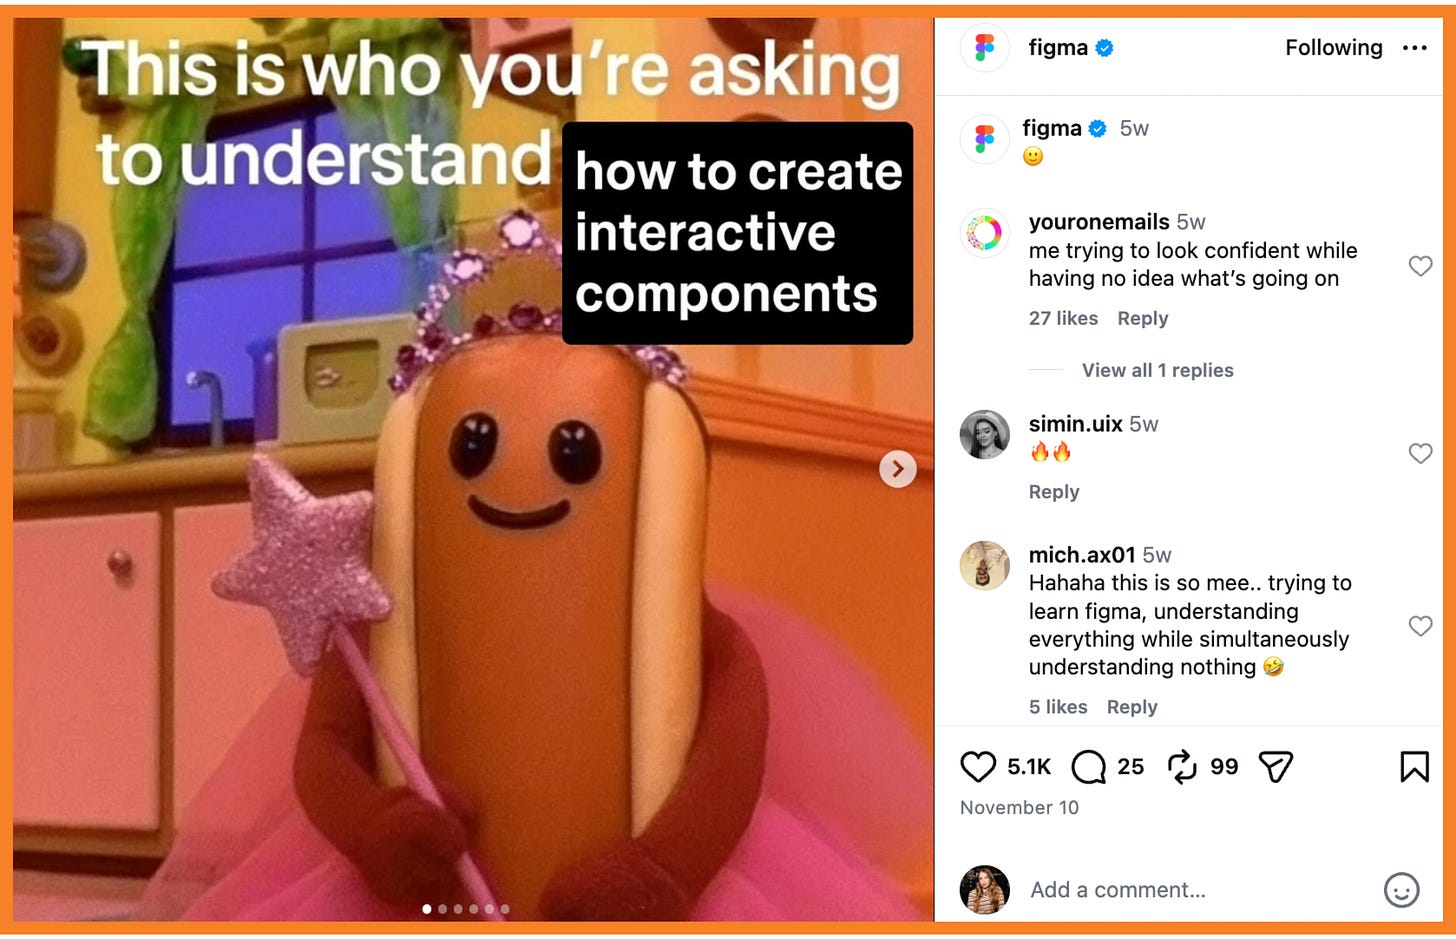Open comments via the speech bubble icon

point(1088,767)
